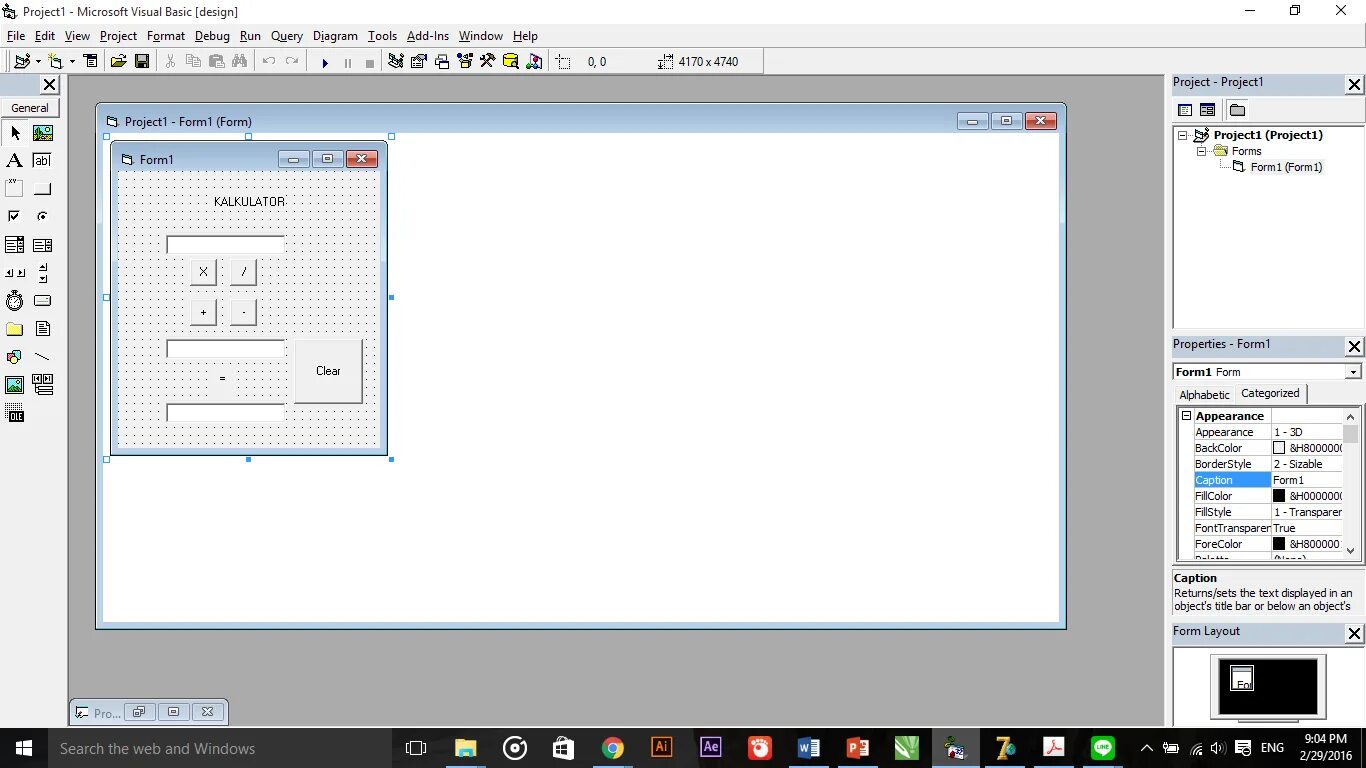Open the Form1 object dropdown in Properties
Viewport: 1366px width, 768px height.
click(1353, 372)
